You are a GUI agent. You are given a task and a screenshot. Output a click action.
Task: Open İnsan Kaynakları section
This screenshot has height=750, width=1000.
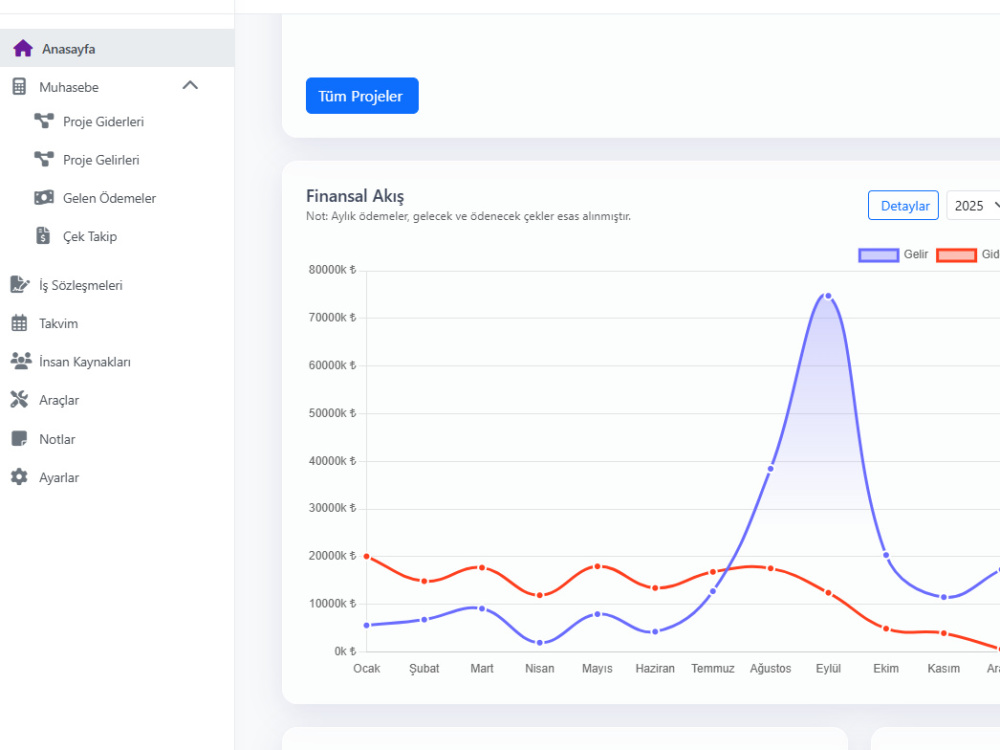85,362
